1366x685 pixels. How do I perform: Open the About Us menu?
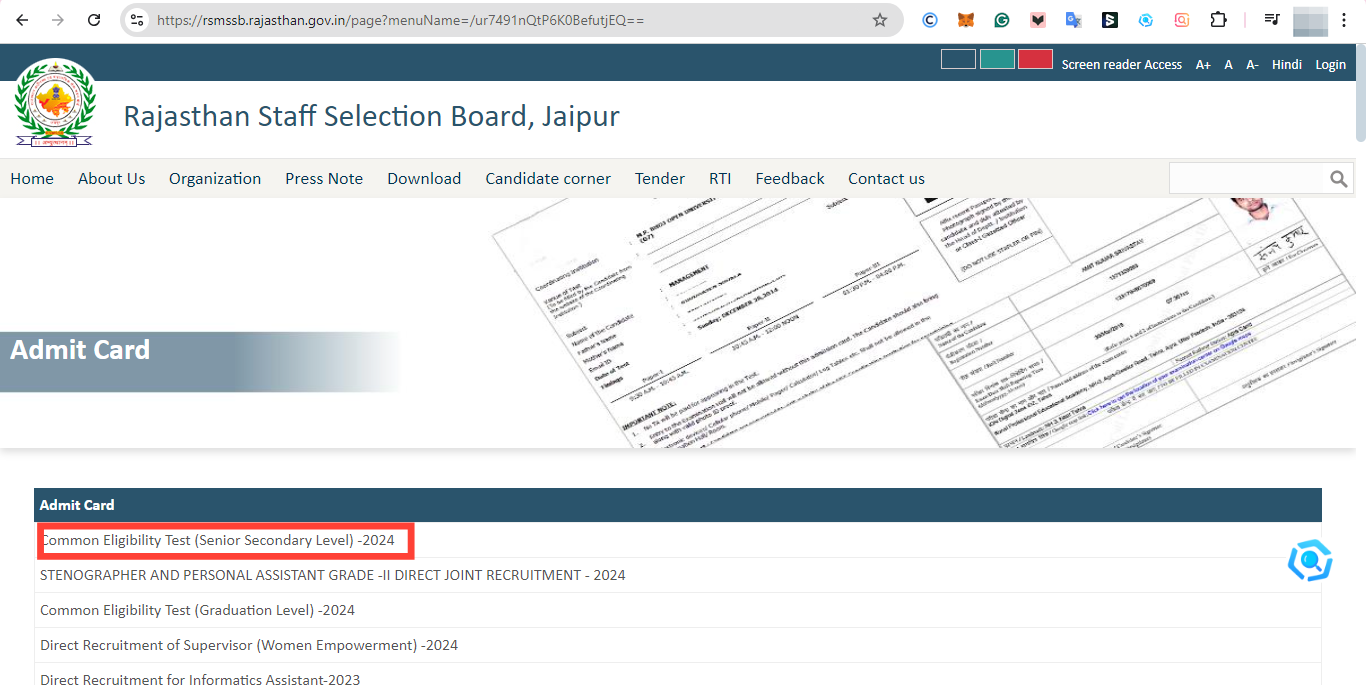112,178
